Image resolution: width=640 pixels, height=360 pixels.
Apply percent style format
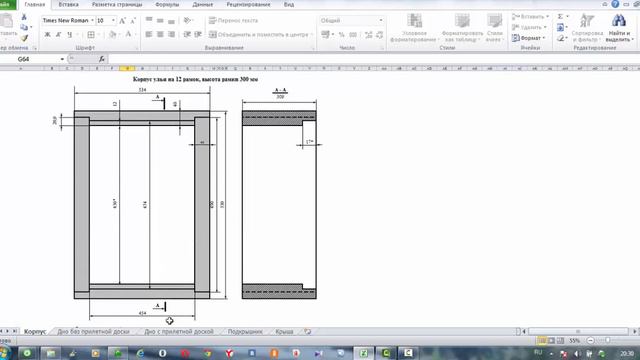[342, 35]
